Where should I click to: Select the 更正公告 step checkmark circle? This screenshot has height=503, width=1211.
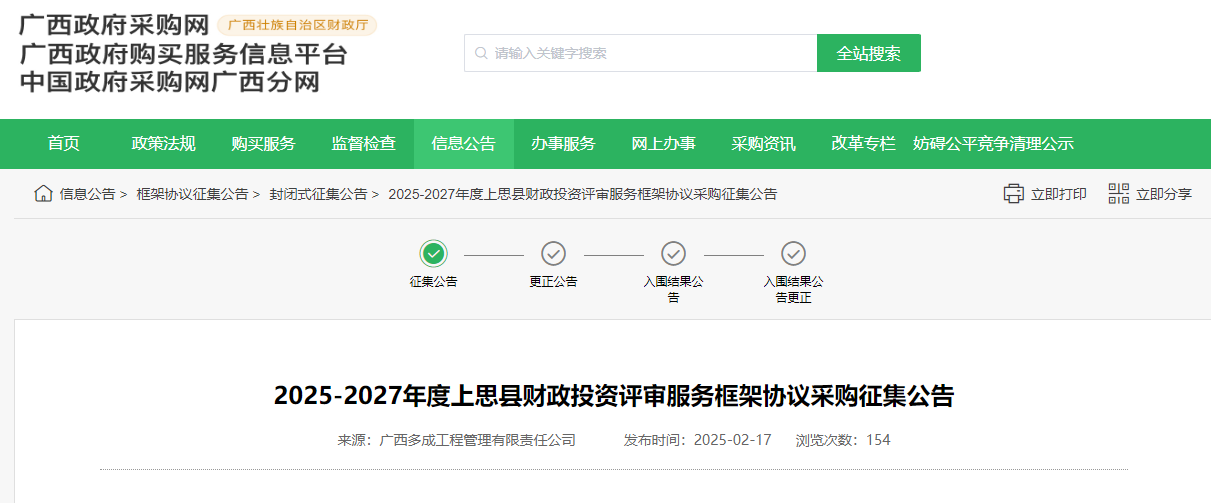tap(553, 254)
